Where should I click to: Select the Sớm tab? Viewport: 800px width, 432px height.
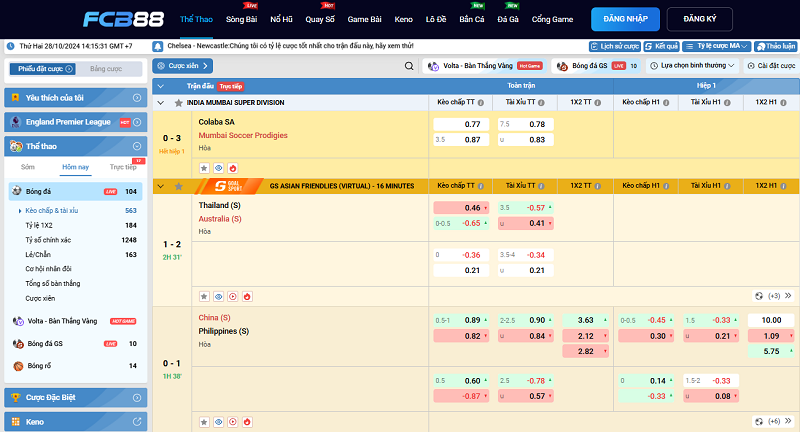(28, 167)
